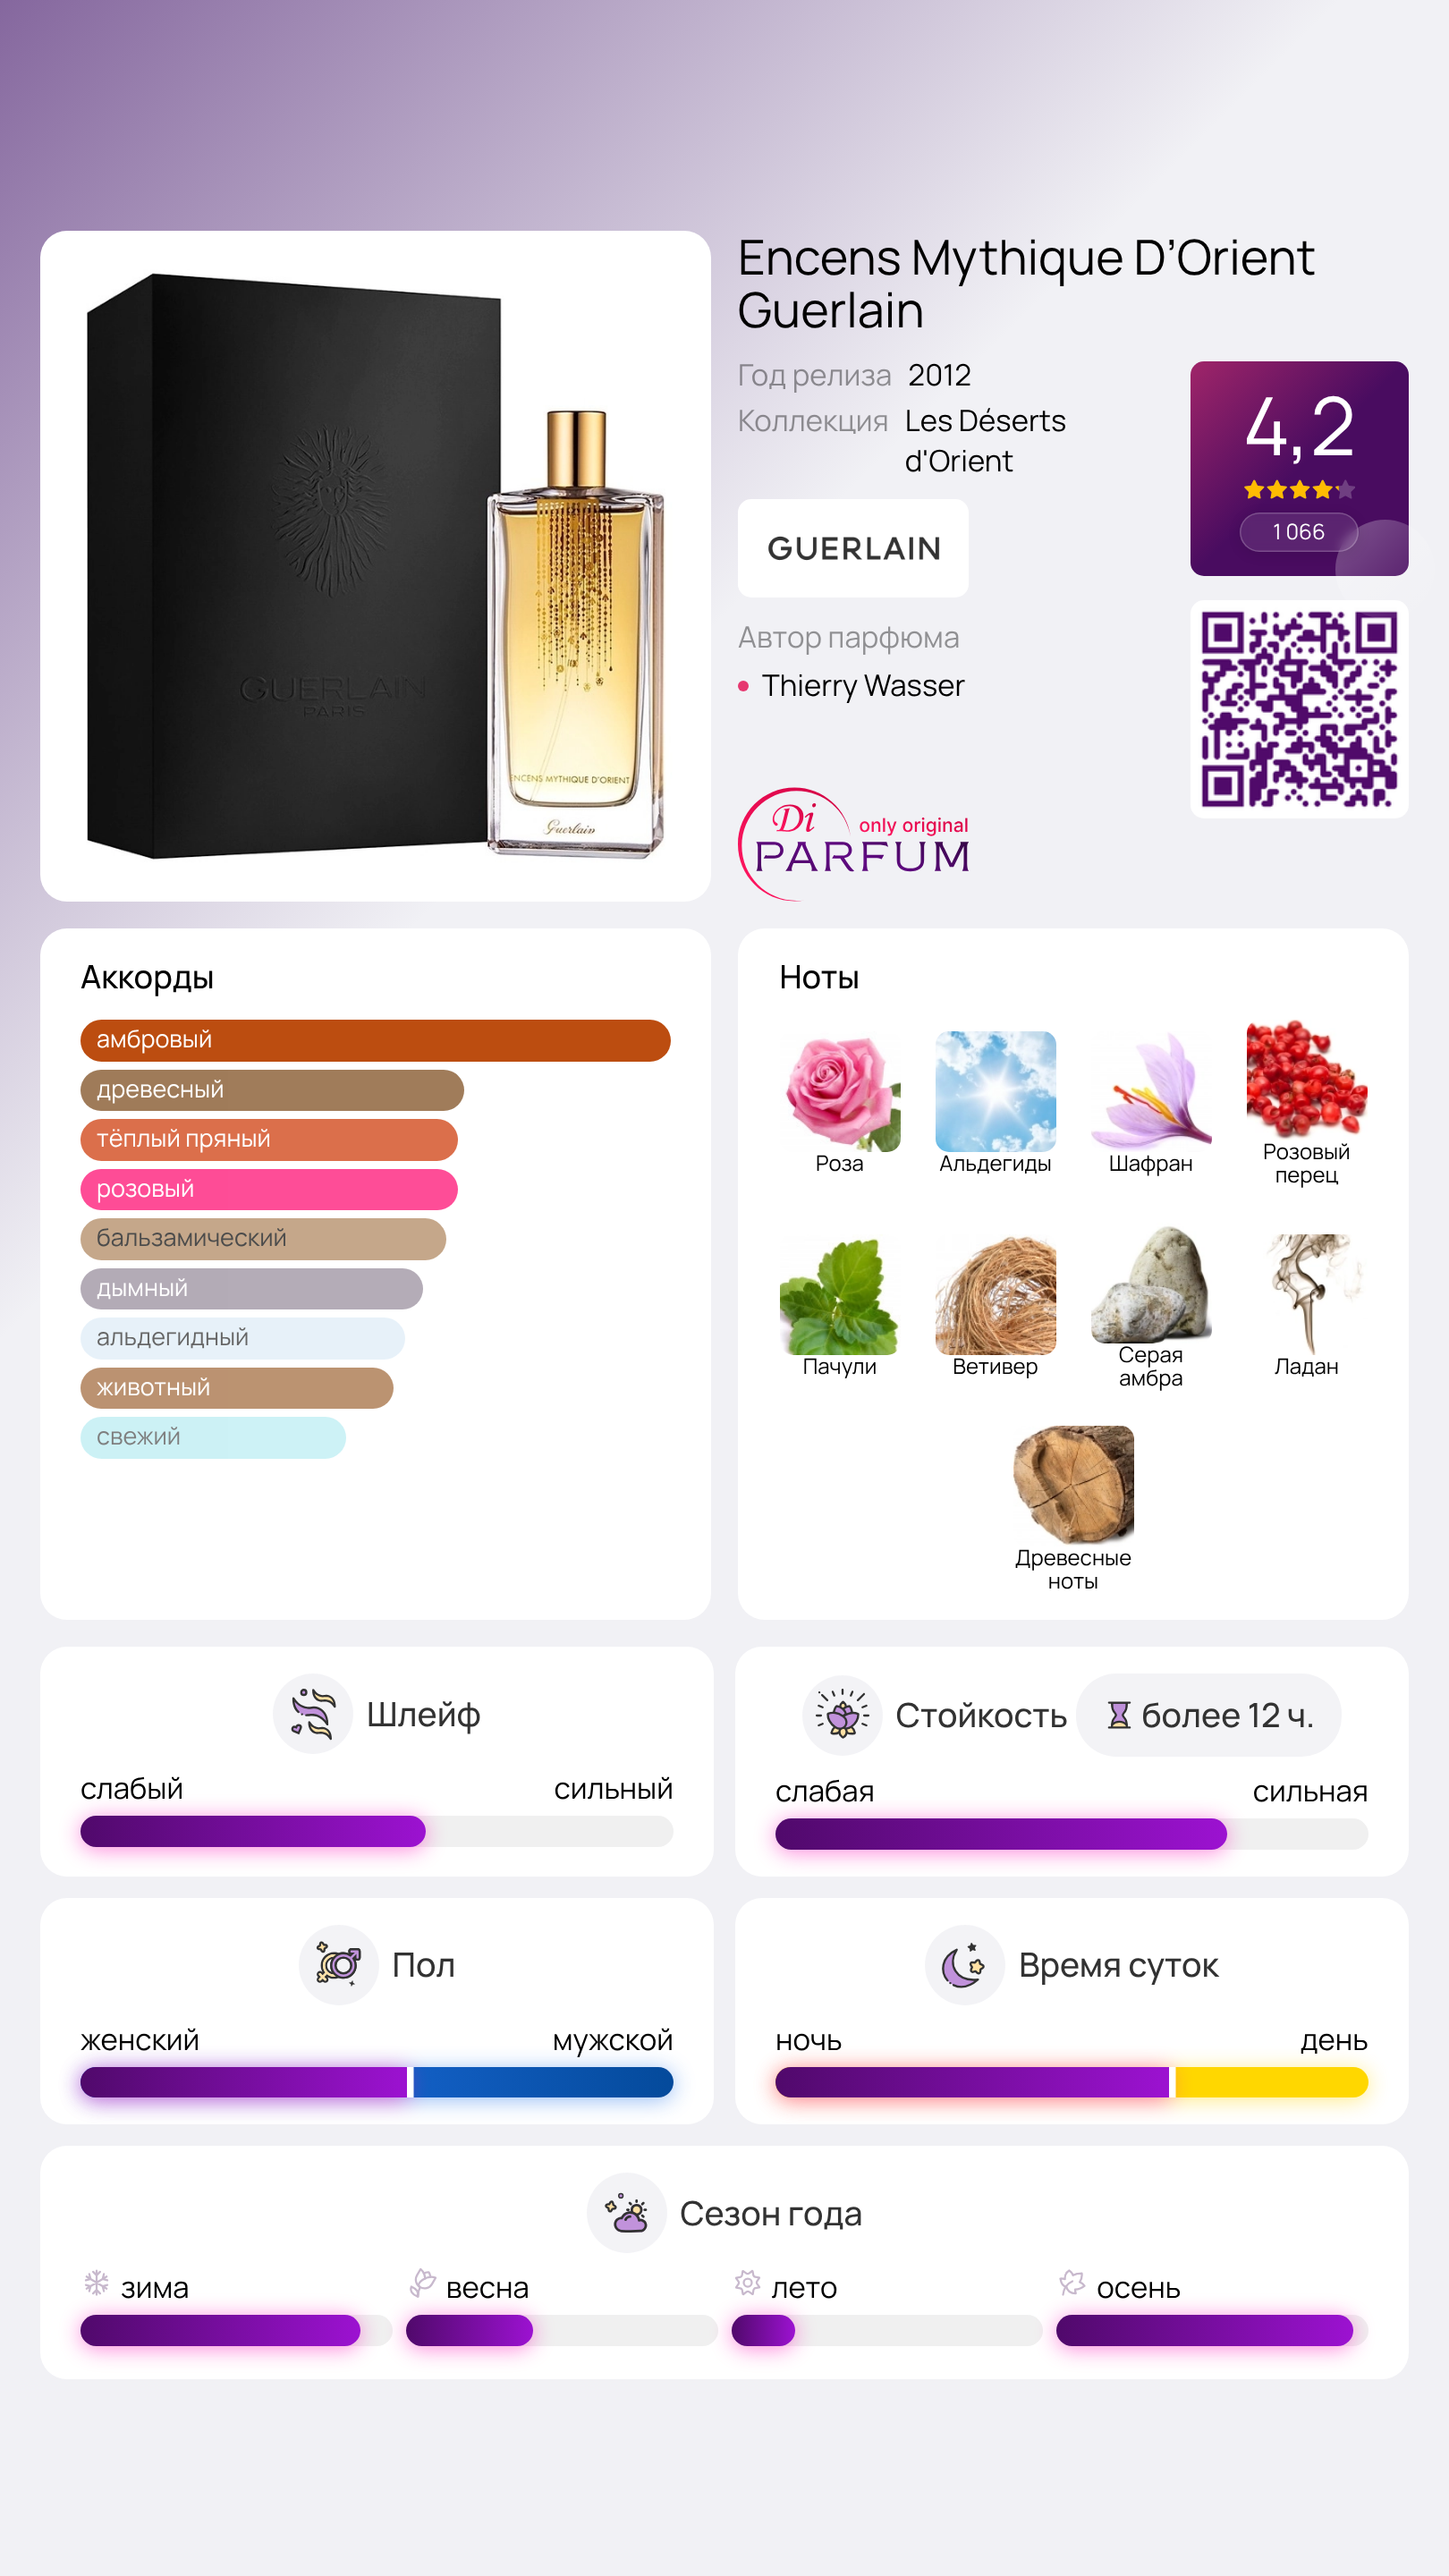
Task: Open the Thierry Wasser perfumer link
Action: (x=863, y=686)
